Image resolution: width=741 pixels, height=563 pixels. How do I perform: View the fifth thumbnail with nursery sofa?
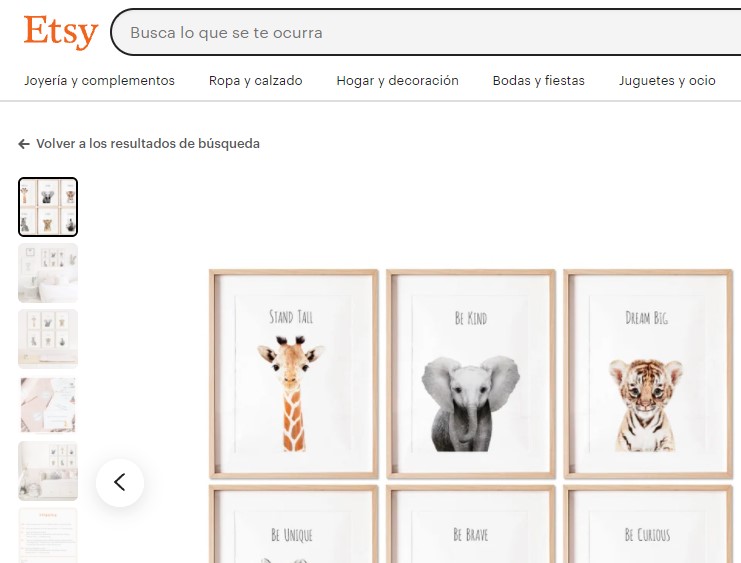click(x=48, y=471)
